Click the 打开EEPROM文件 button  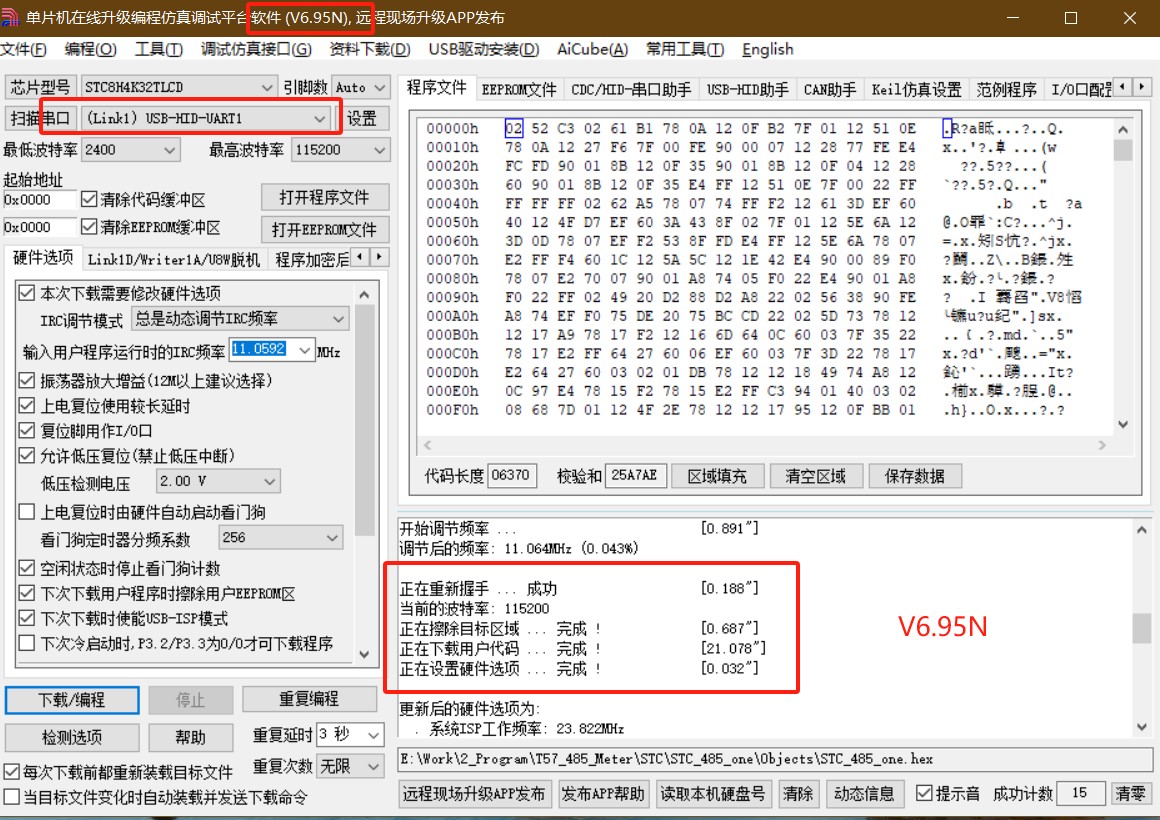coord(324,229)
